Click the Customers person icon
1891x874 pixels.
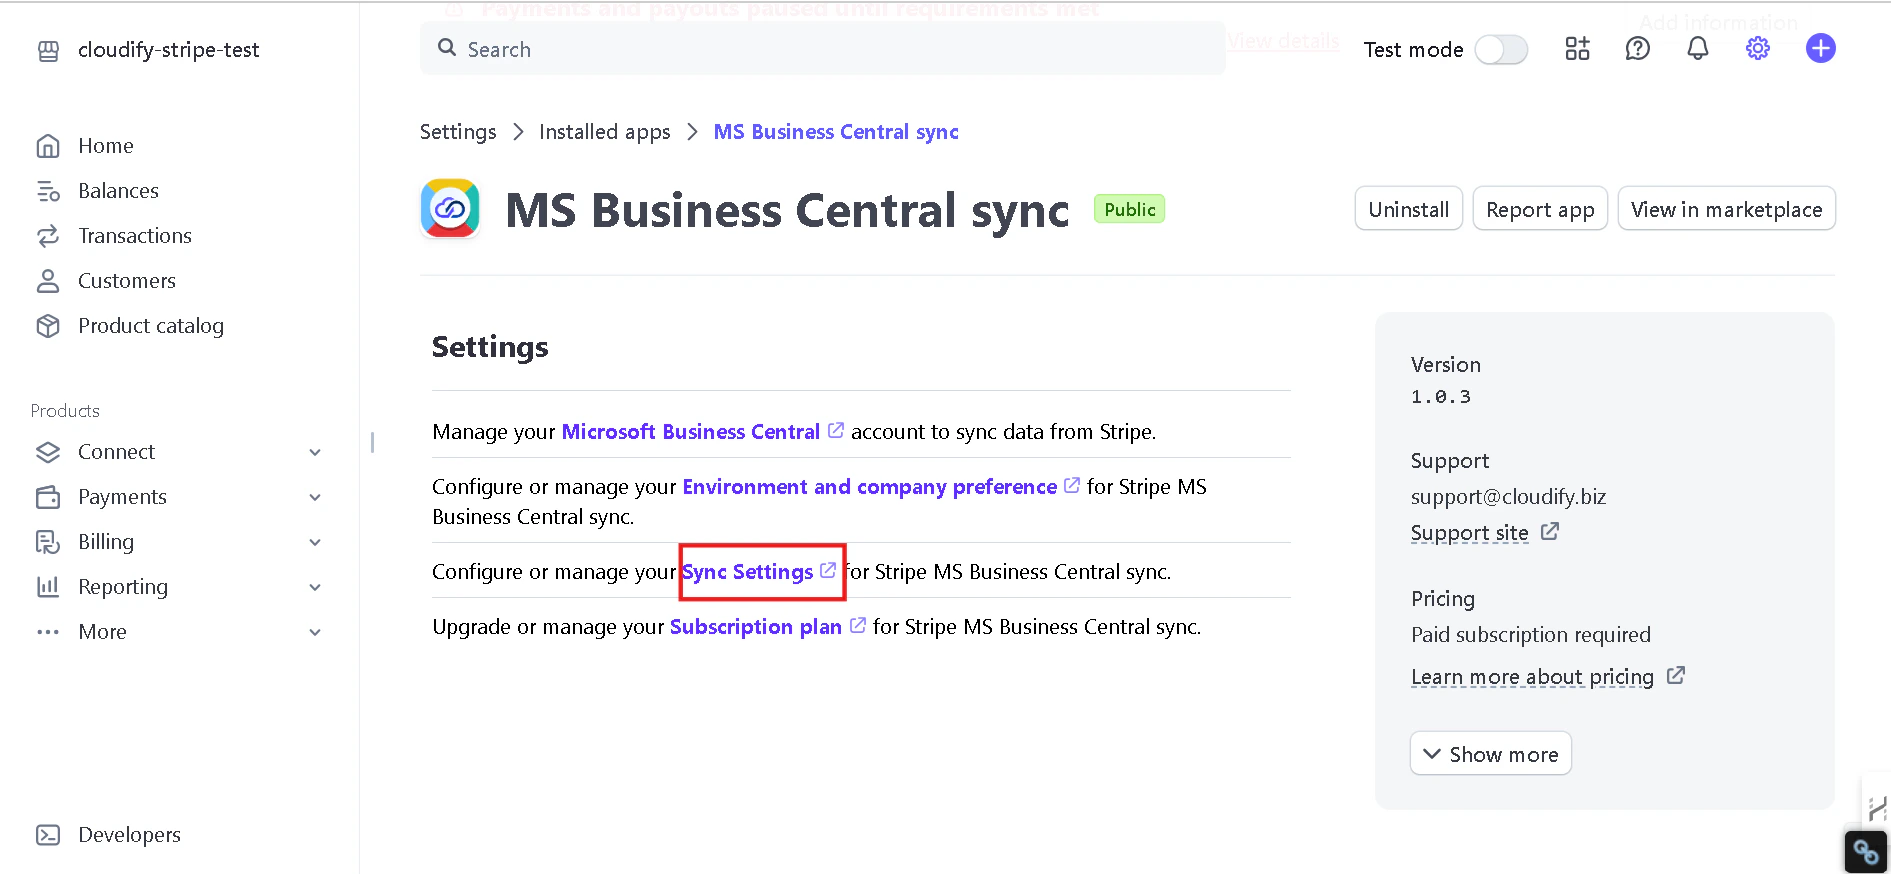pyautogui.click(x=48, y=281)
